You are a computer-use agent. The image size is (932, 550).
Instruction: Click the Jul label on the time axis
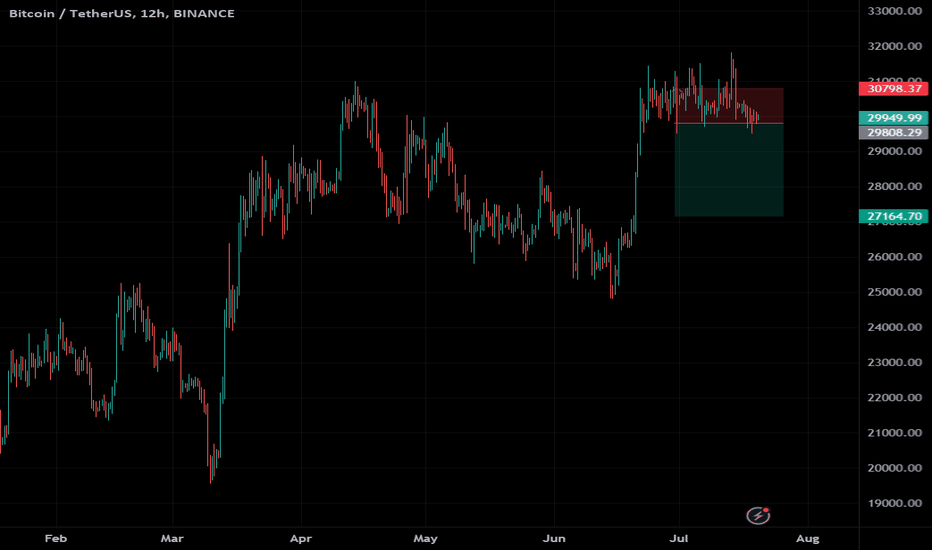coord(679,538)
